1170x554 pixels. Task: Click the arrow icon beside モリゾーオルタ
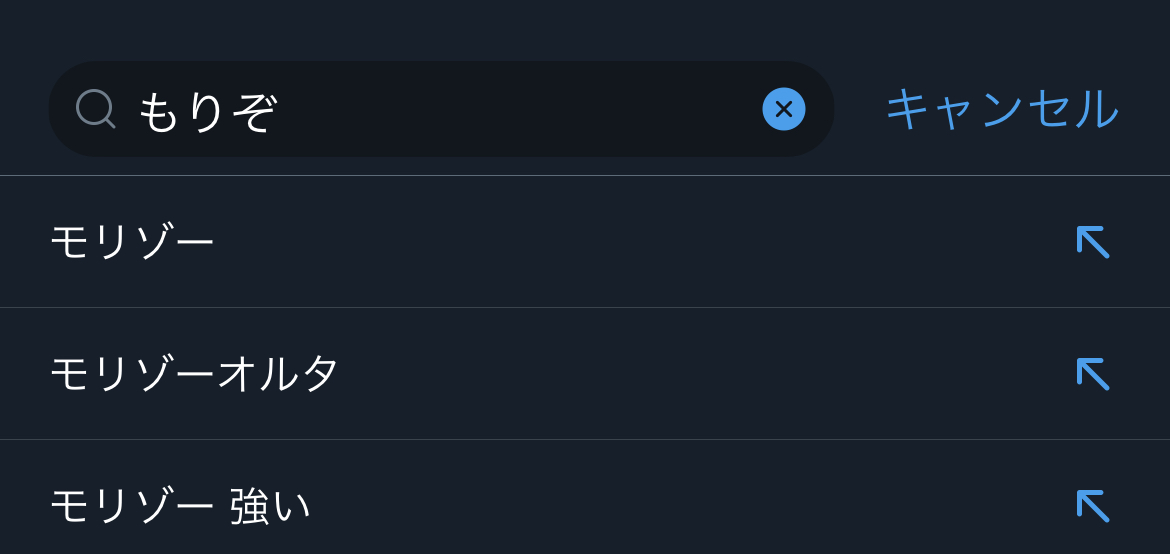[x=1092, y=374]
